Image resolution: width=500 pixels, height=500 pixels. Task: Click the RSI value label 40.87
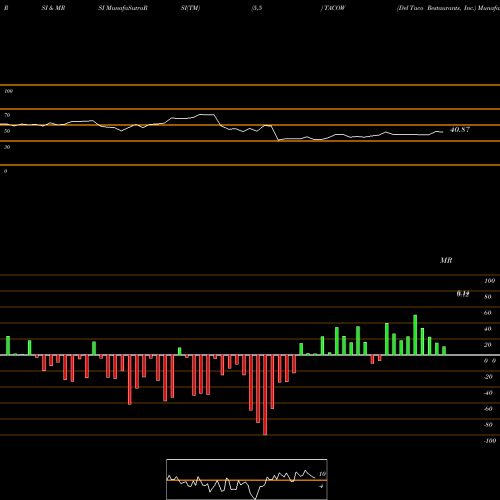pos(460,130)
